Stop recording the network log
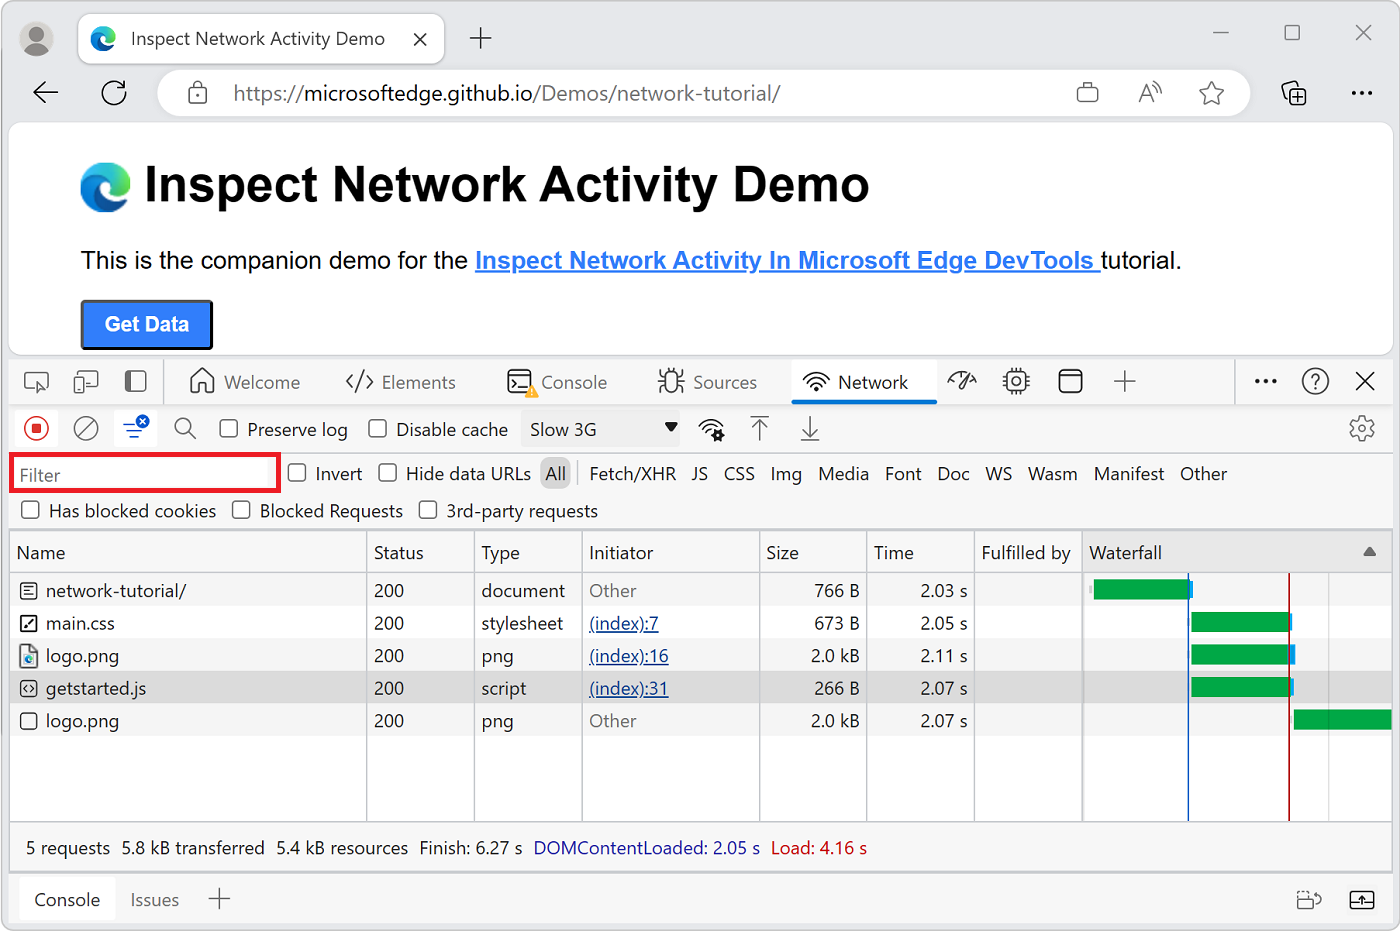This screenshot has width=1400, height=931. coord(36,428)
